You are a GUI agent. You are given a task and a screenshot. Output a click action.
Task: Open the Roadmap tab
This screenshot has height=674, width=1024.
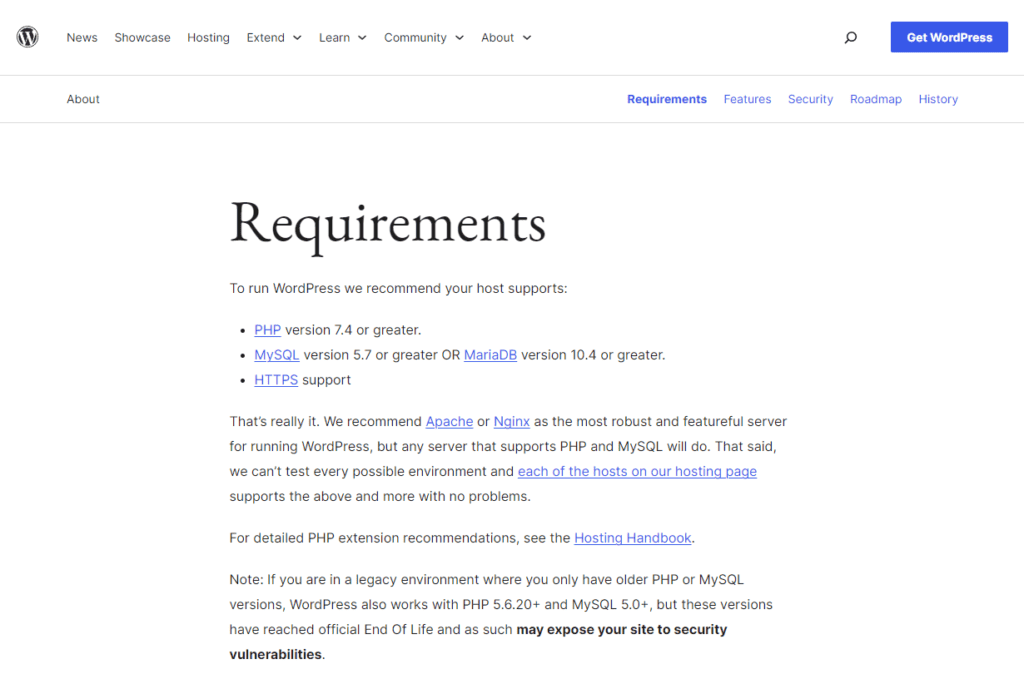click(875, 99)
